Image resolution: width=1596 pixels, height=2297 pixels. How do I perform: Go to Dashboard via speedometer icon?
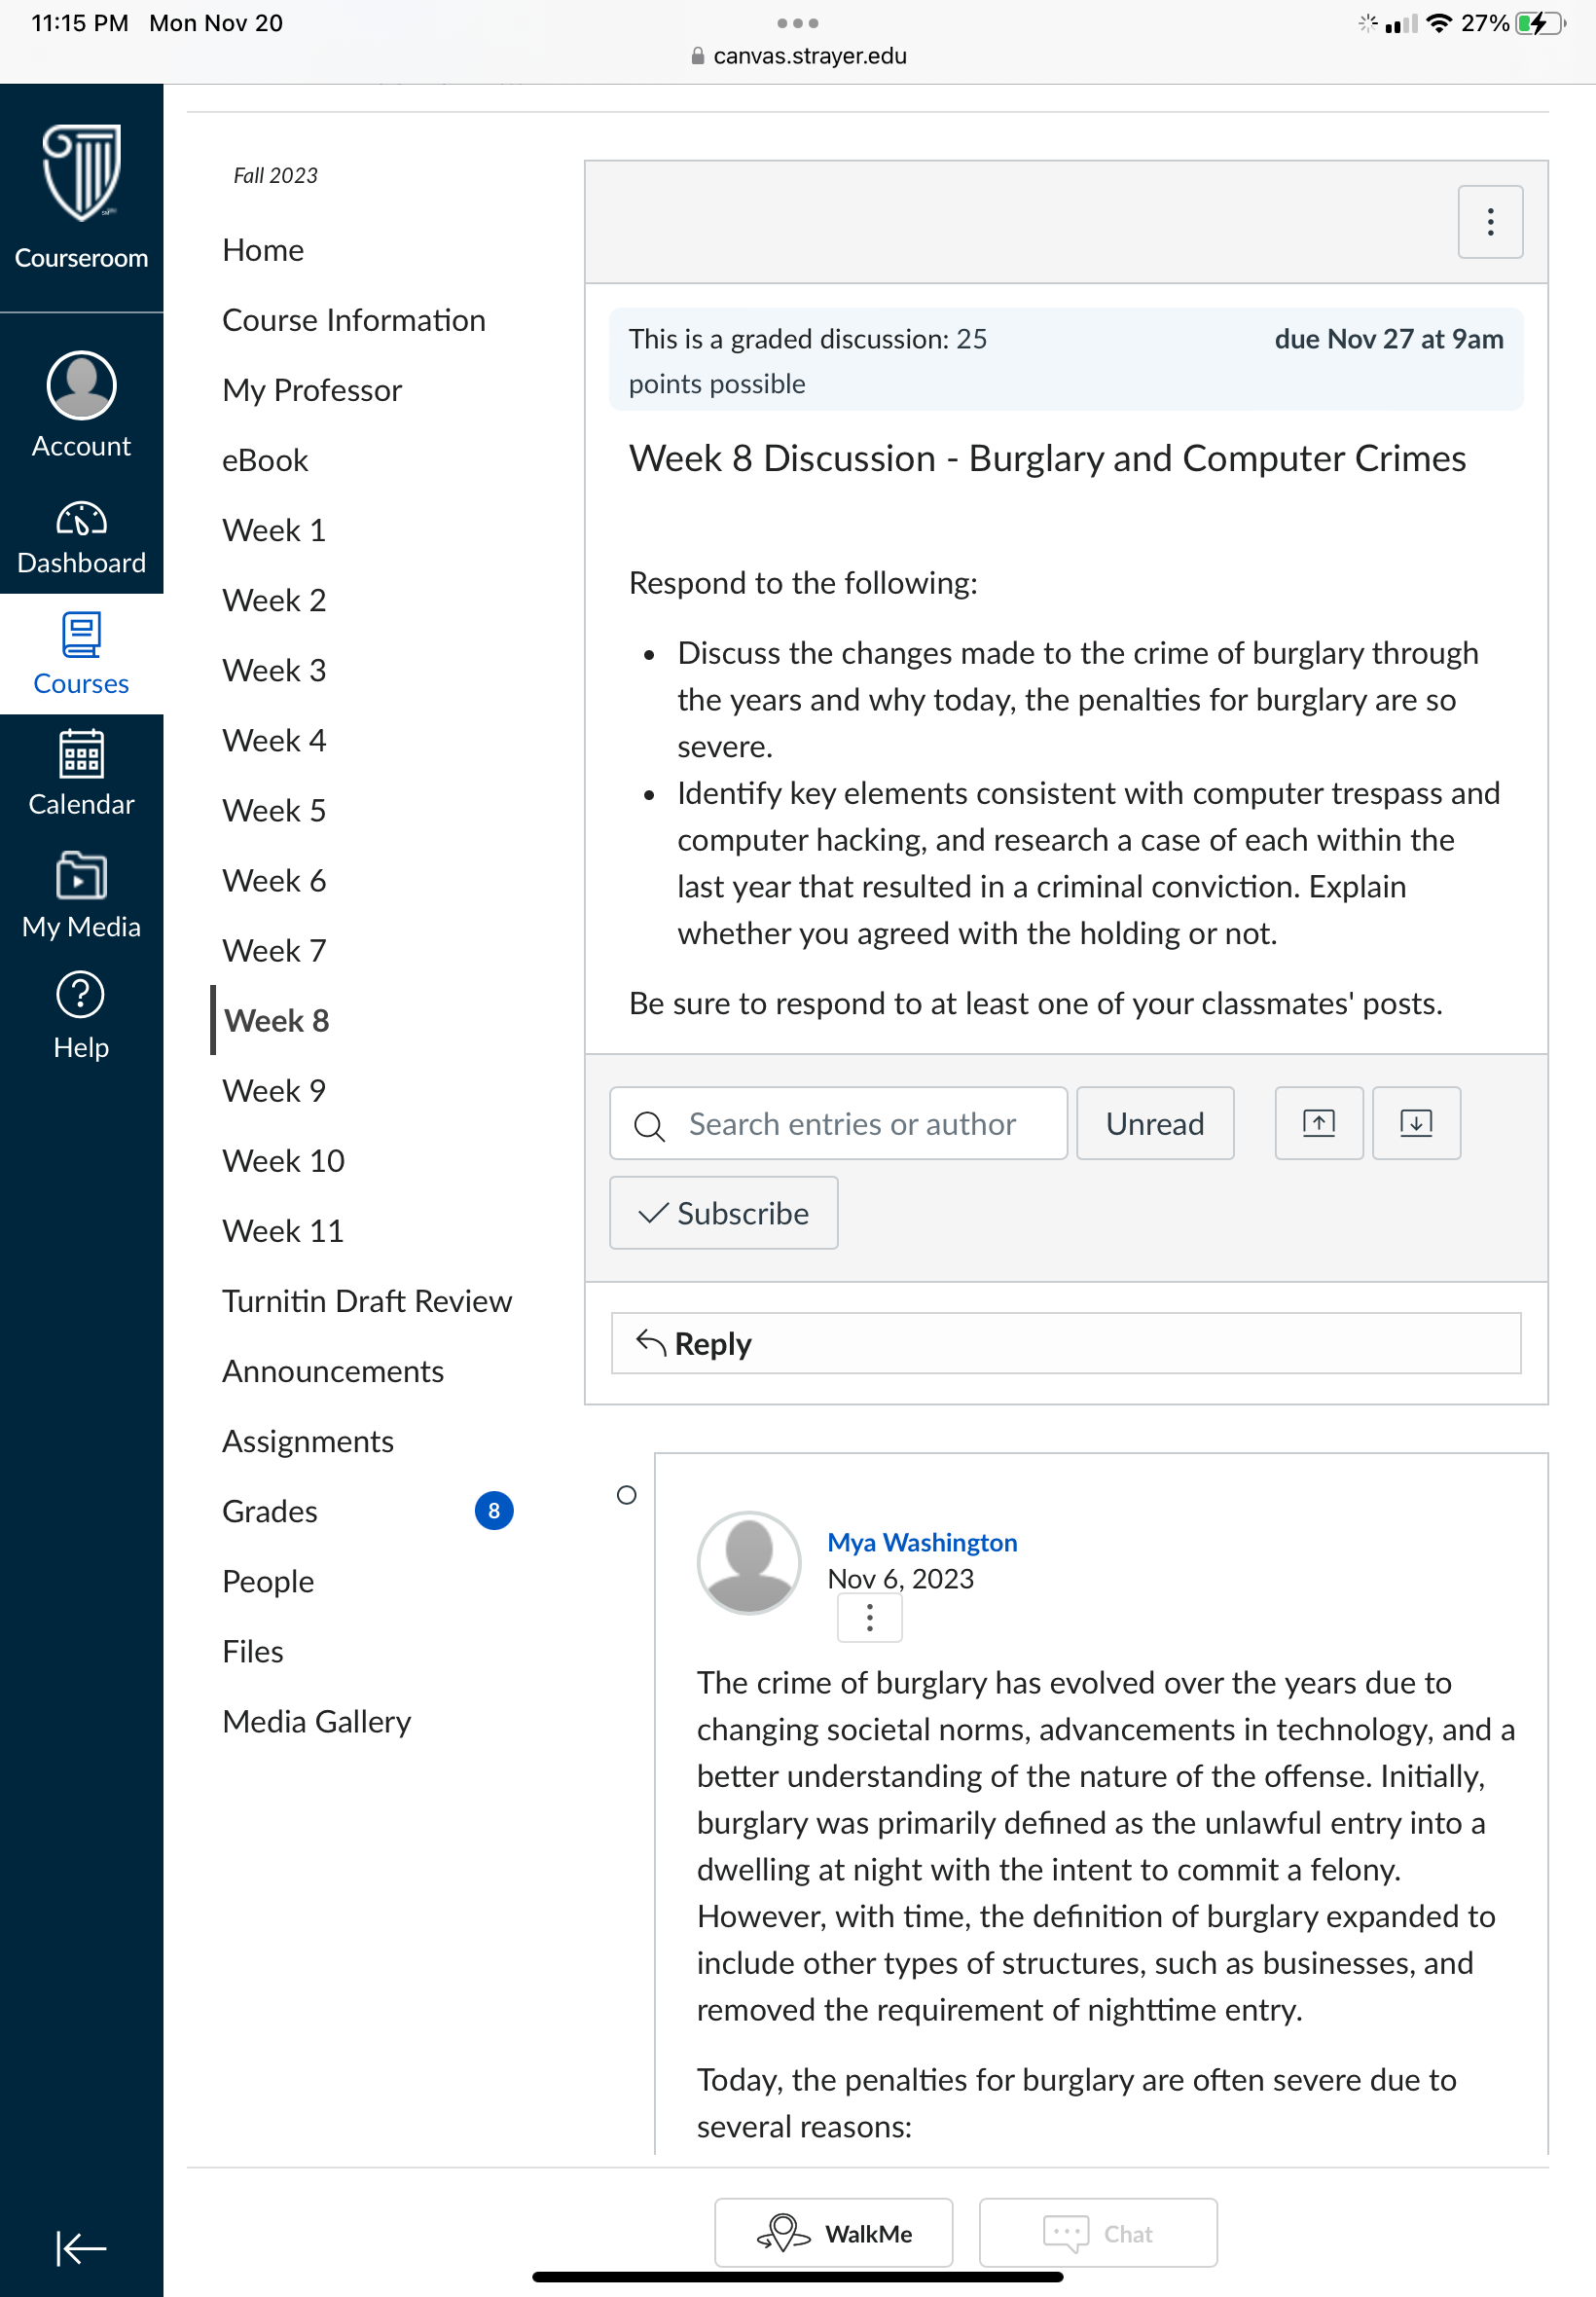tap(81, 519)
